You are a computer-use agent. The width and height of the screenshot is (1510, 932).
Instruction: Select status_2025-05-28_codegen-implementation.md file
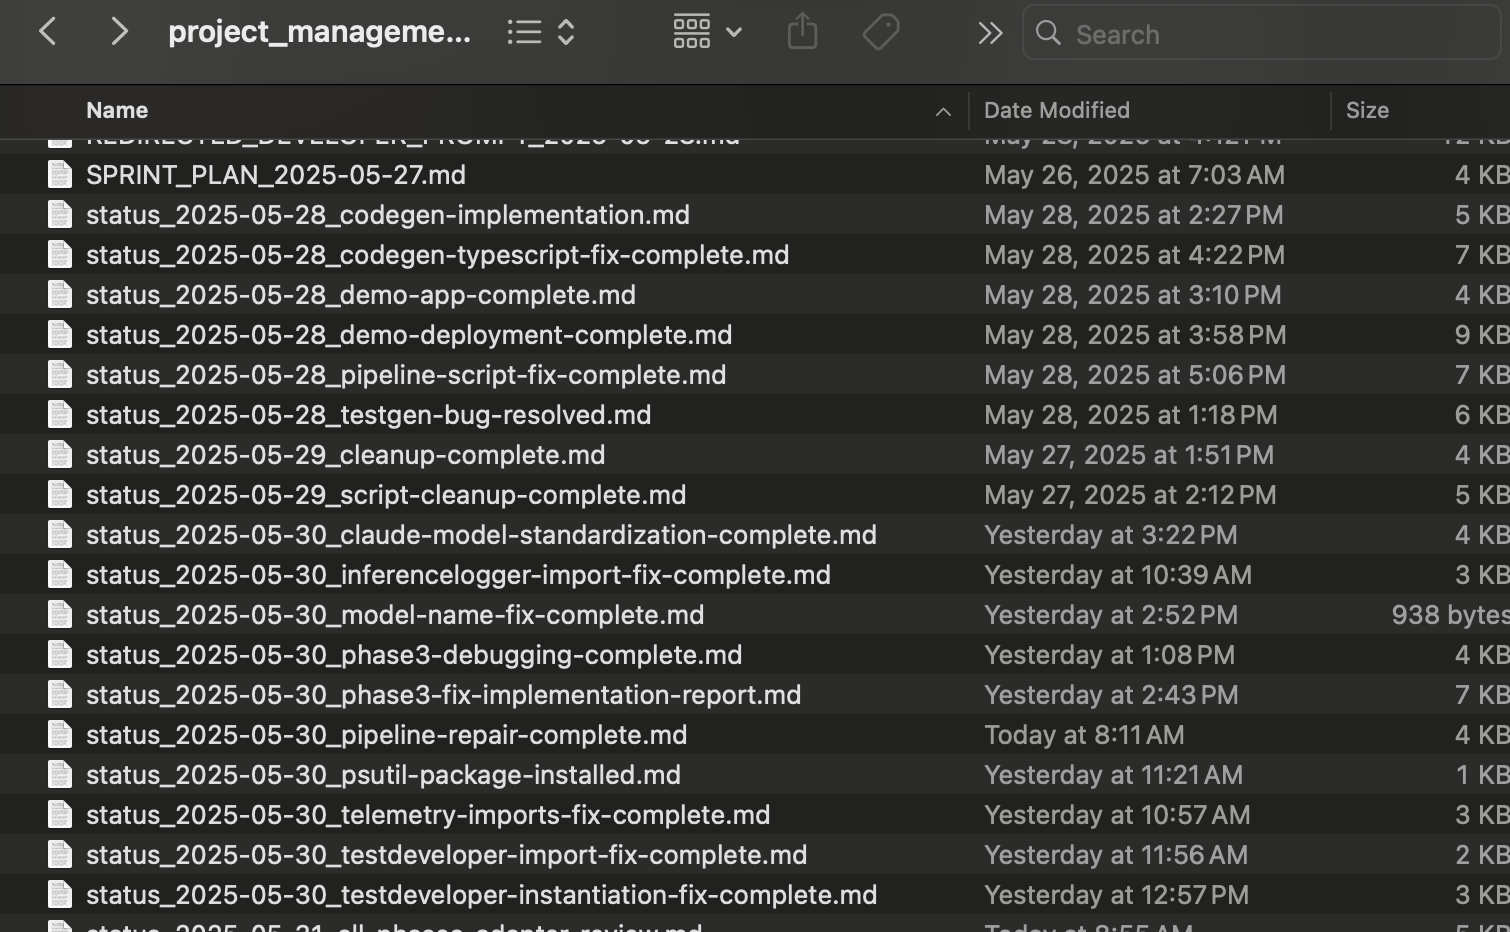[388, 215]
